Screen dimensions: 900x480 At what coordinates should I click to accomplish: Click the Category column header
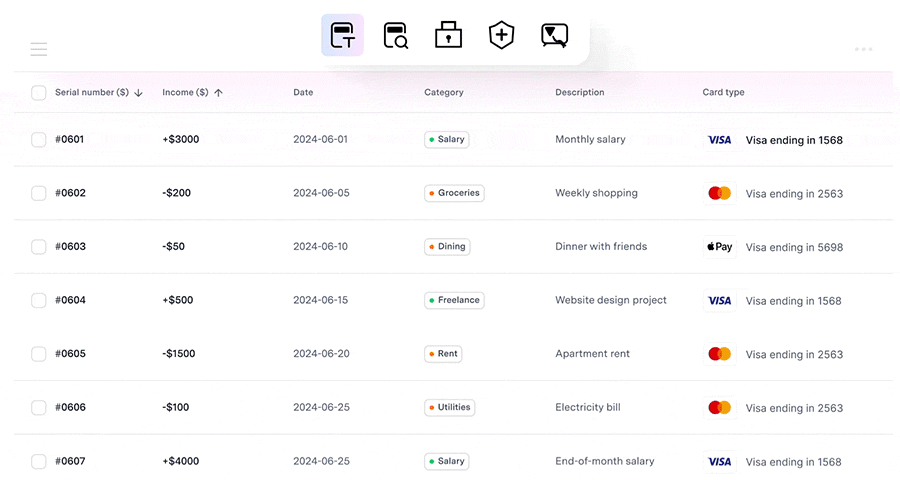tap(444, 92)
